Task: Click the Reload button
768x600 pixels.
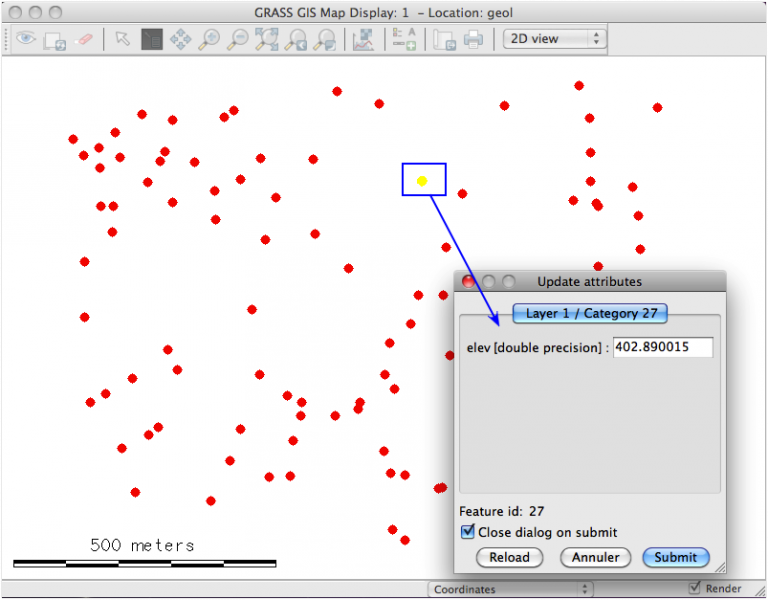Action: tap(509, 557)
